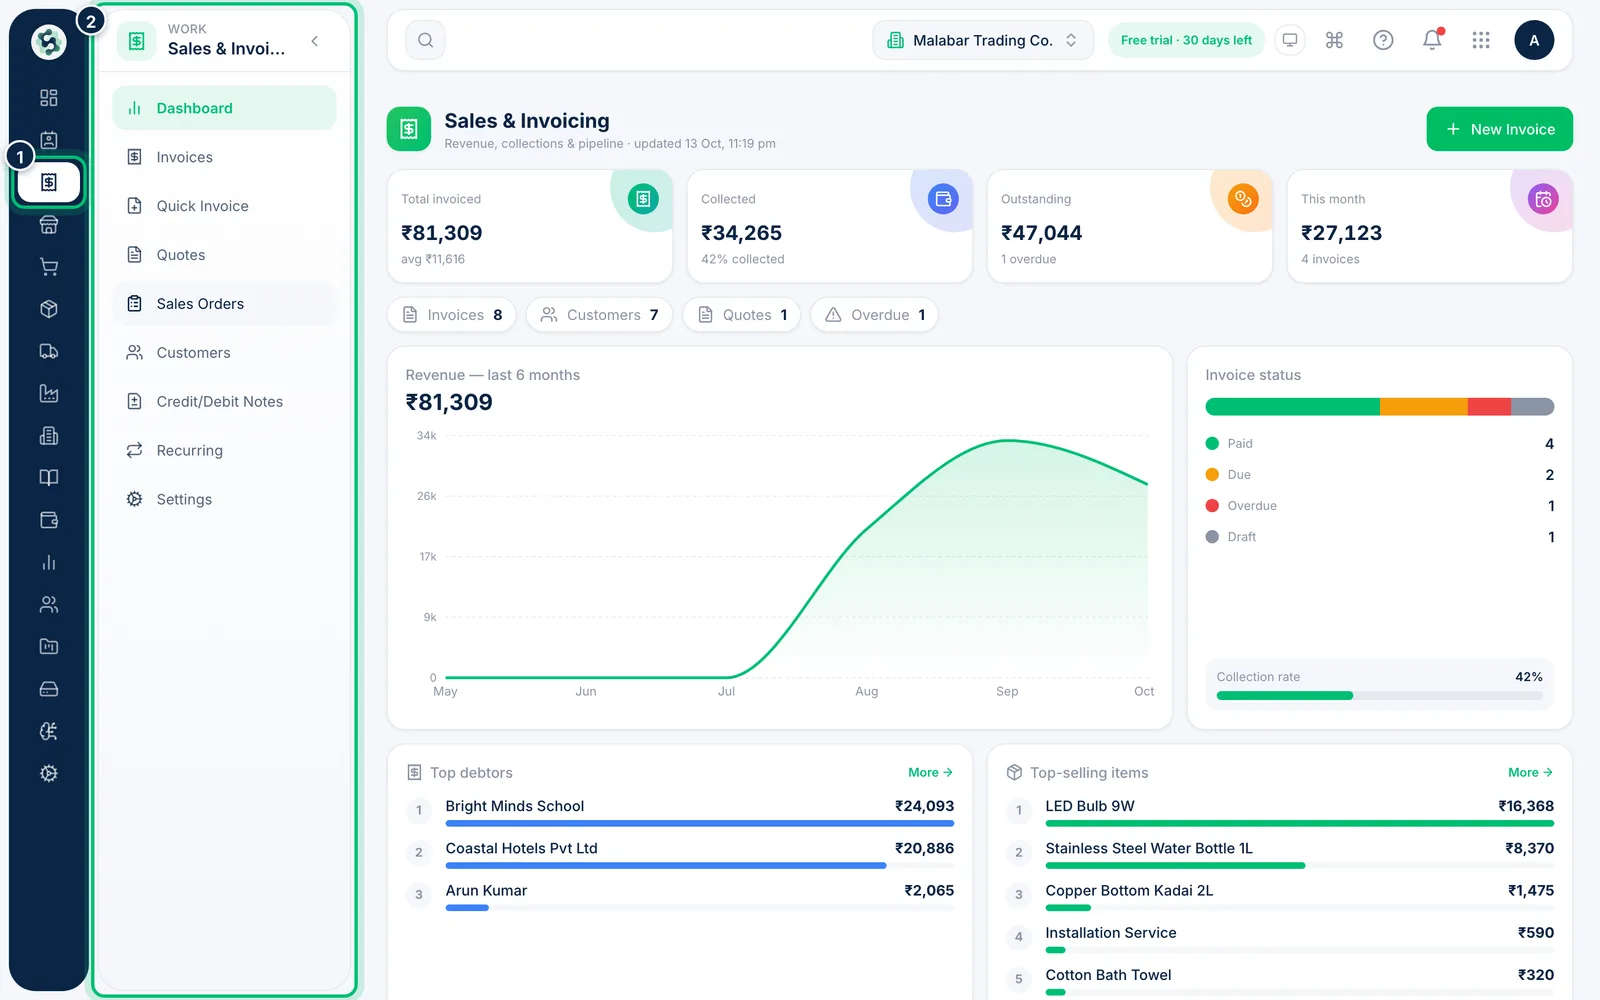Click the Bright Minds School debtor row
The width and height of the screenshot is (1600, 1000).
pos(680,811)
